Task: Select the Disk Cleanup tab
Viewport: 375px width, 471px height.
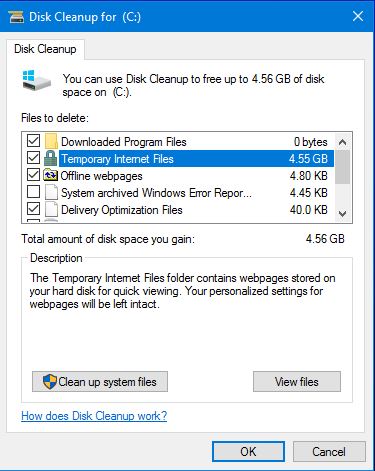Action: click(x=45, y=49)
